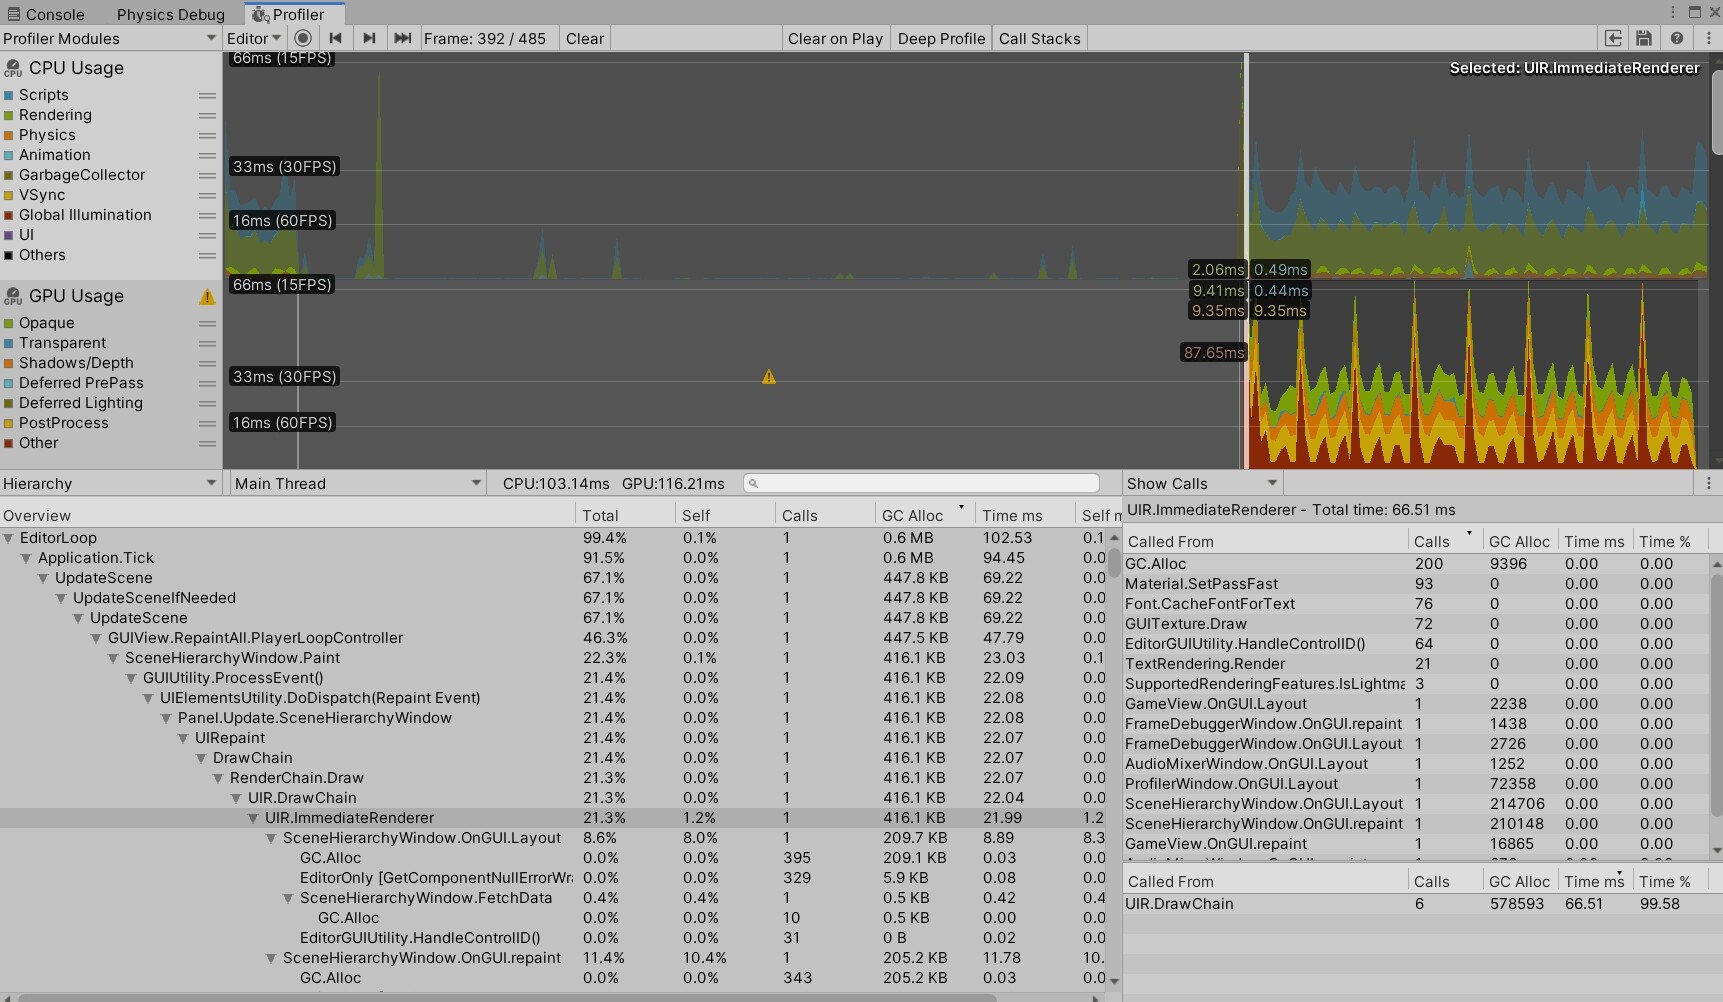Image resolution: width=1723 pixels, height=1002 pixels.
Task: Grab the Transparent category reorder handle
Action: click(207, 344)
